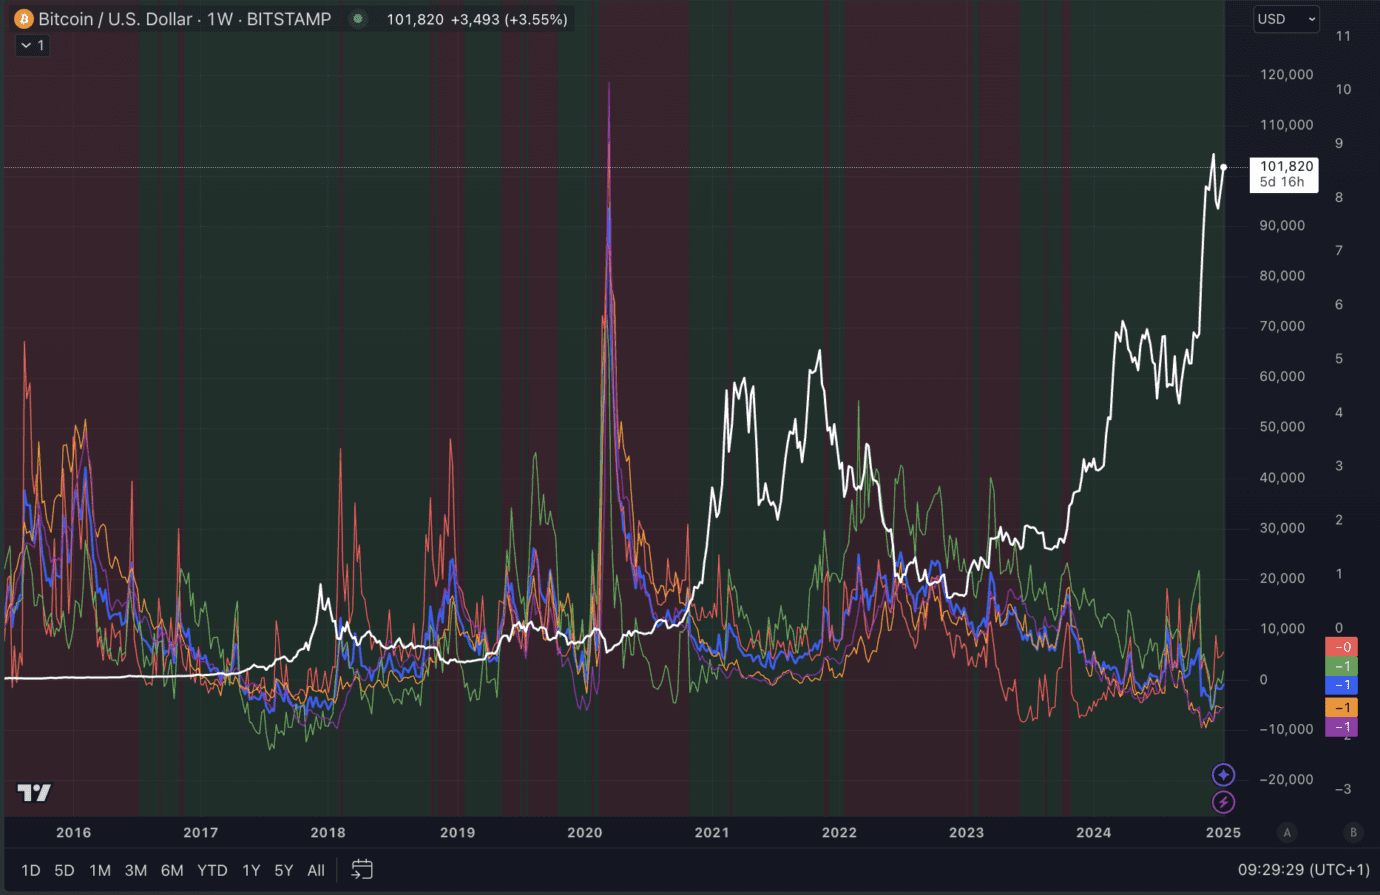1380x895 pixels.
Task: Click the blue star events icon
Action: tap(1223, 775)
